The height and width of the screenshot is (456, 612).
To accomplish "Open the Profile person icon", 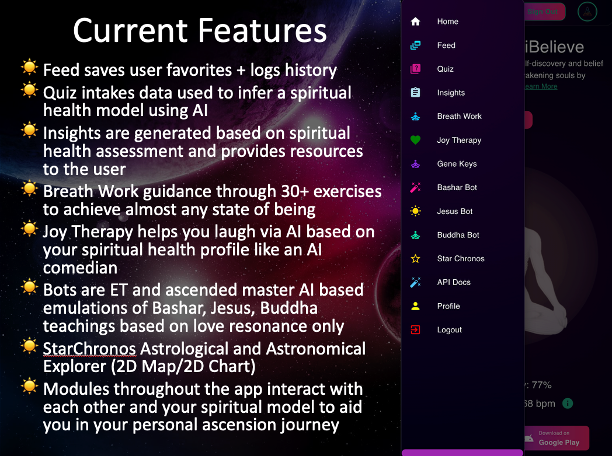I will [x=415, y=306].
